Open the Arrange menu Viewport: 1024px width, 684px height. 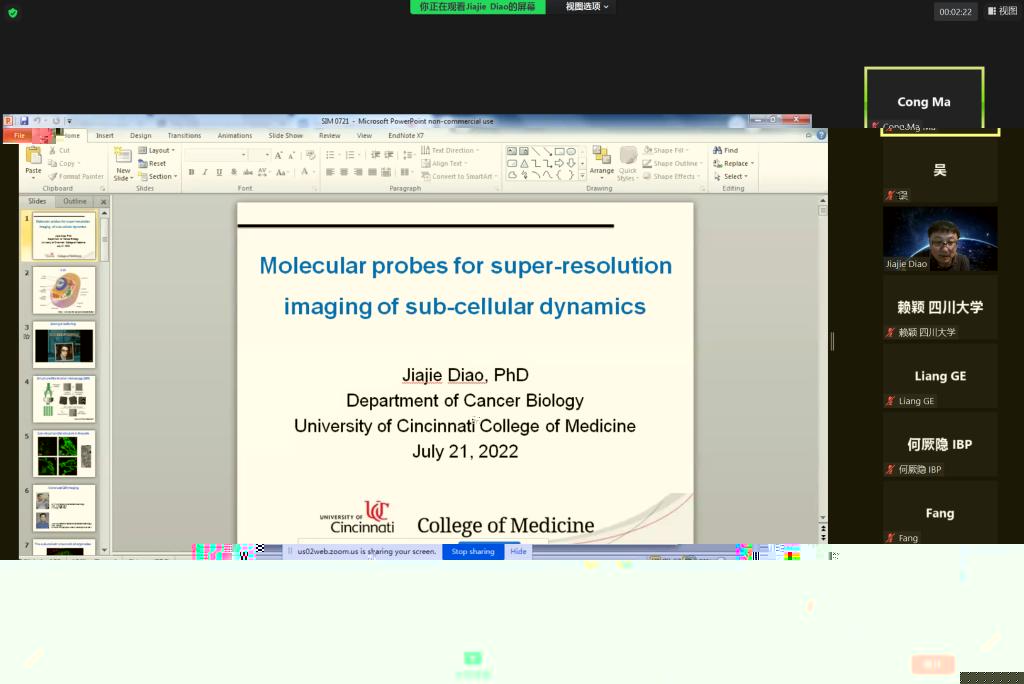(x=601, y=162)
